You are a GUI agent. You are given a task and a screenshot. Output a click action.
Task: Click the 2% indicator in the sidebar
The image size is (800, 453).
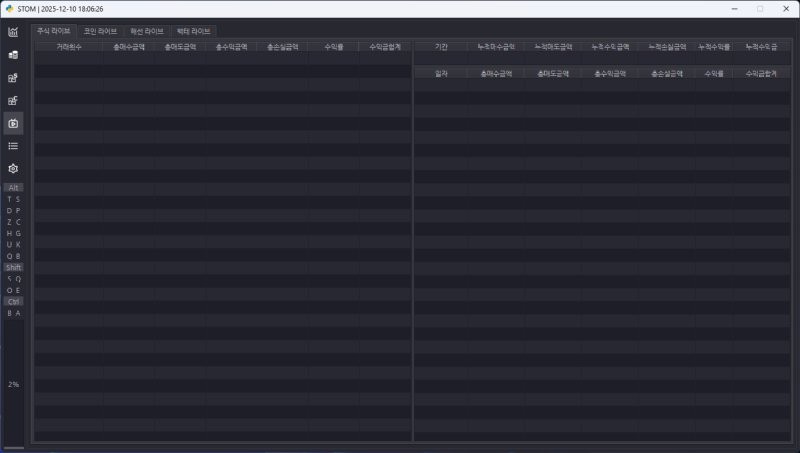(x=13, y=384)
